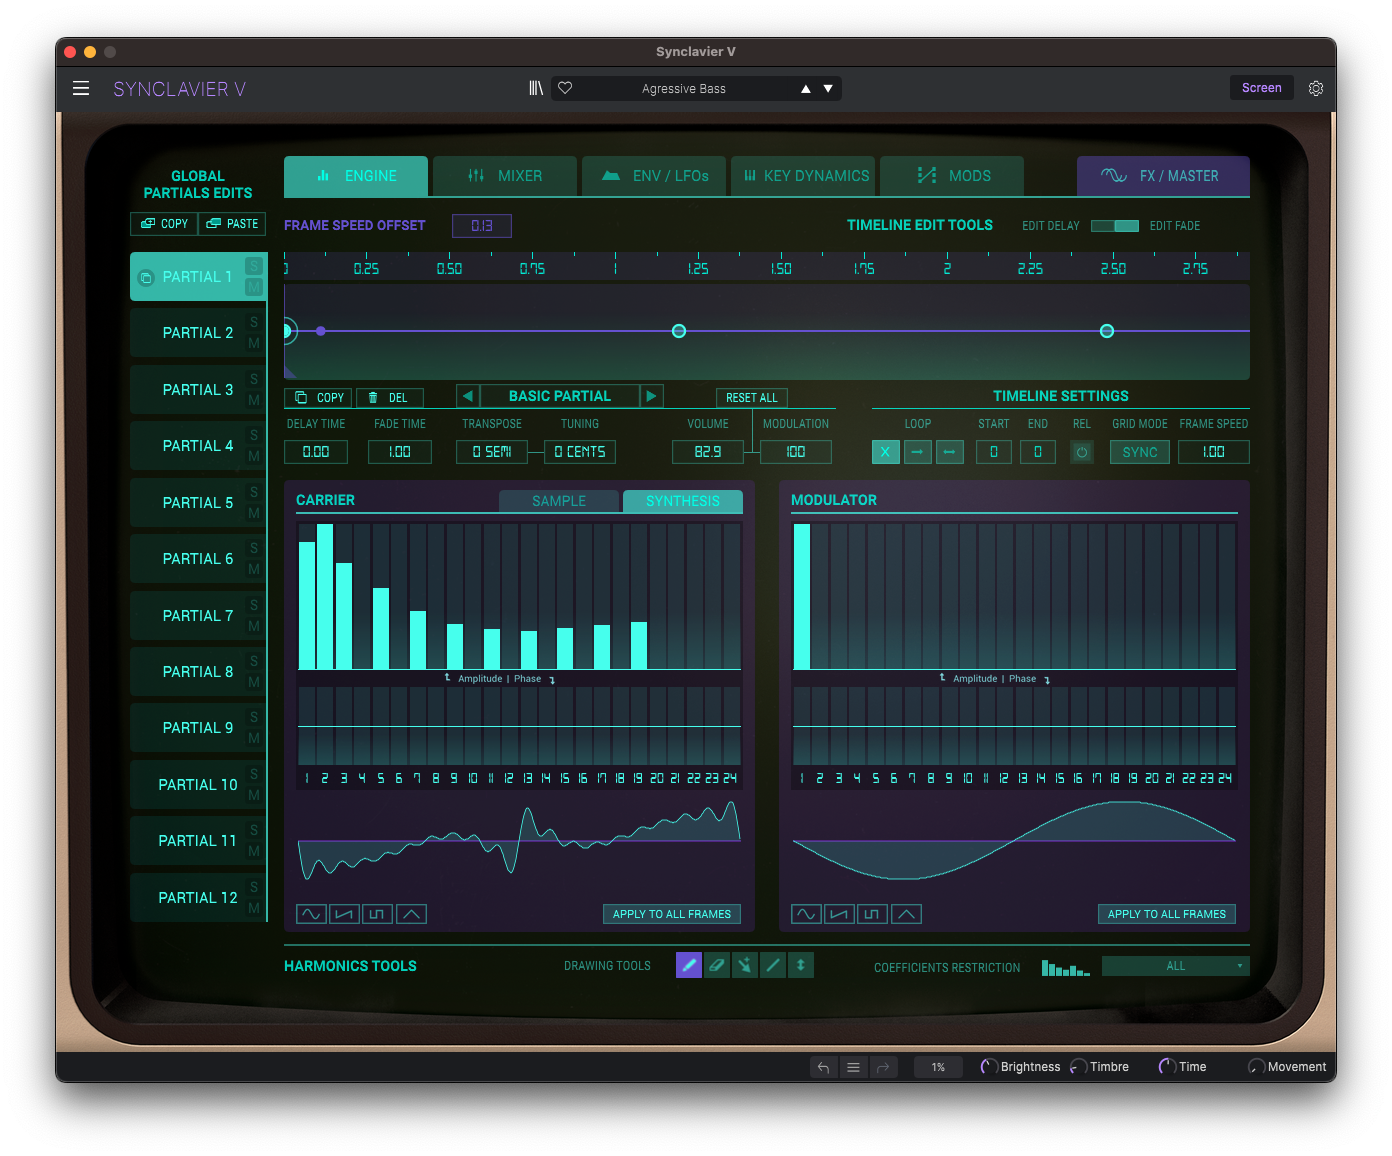This screenshot has width=1392, height=1156.
Task: Select previous preset with up arrow
Action: tap(805, 89)
